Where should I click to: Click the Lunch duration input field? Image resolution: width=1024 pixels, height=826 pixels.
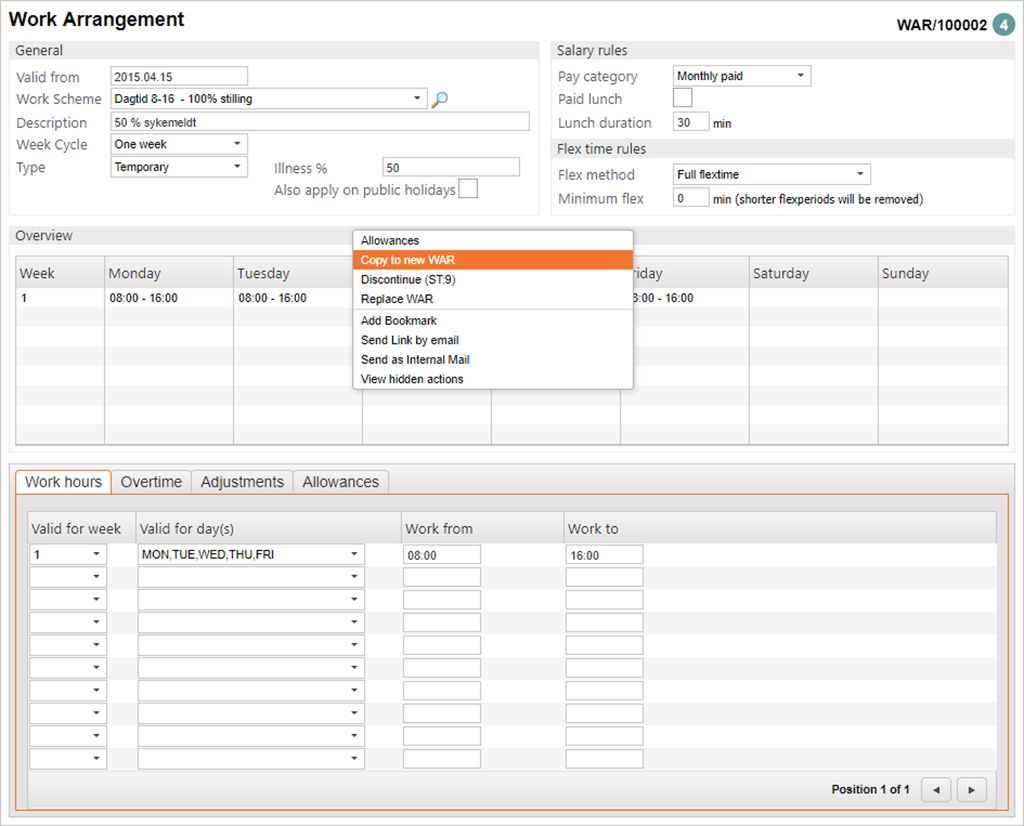(690, 122)
